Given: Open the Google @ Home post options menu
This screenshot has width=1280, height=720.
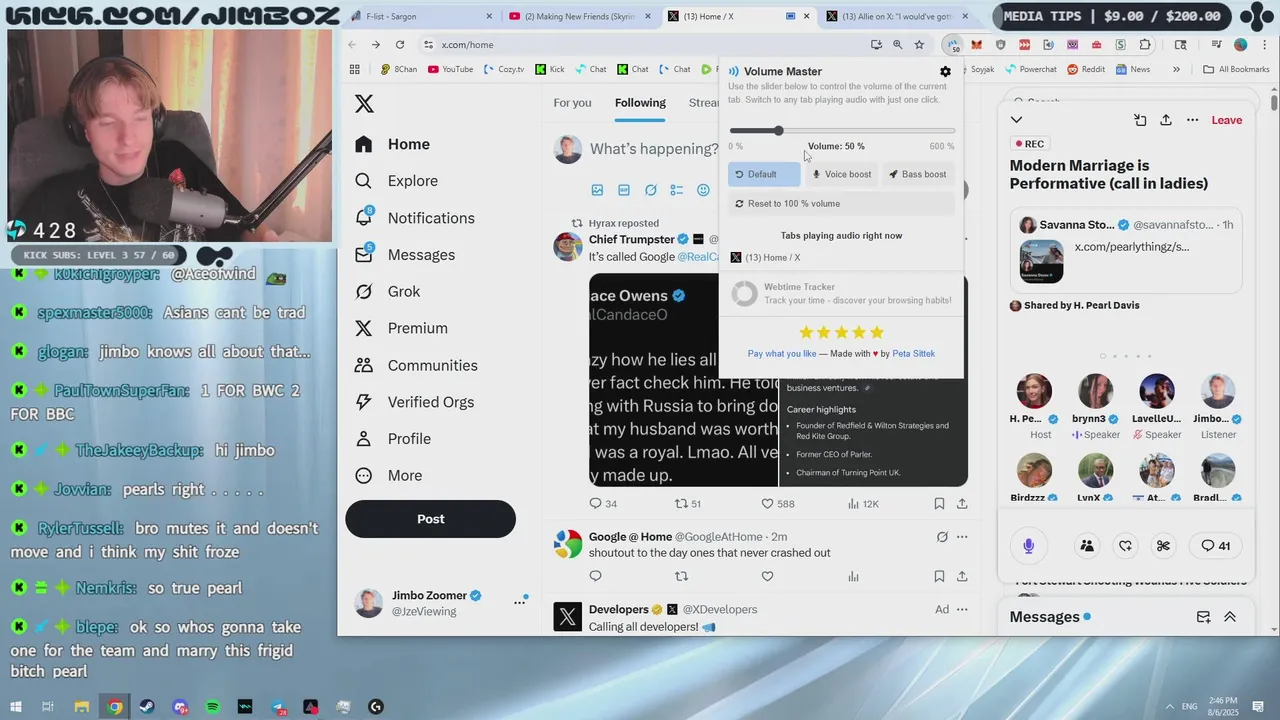Looking at the screenshot, I should [x=962, y=537].
